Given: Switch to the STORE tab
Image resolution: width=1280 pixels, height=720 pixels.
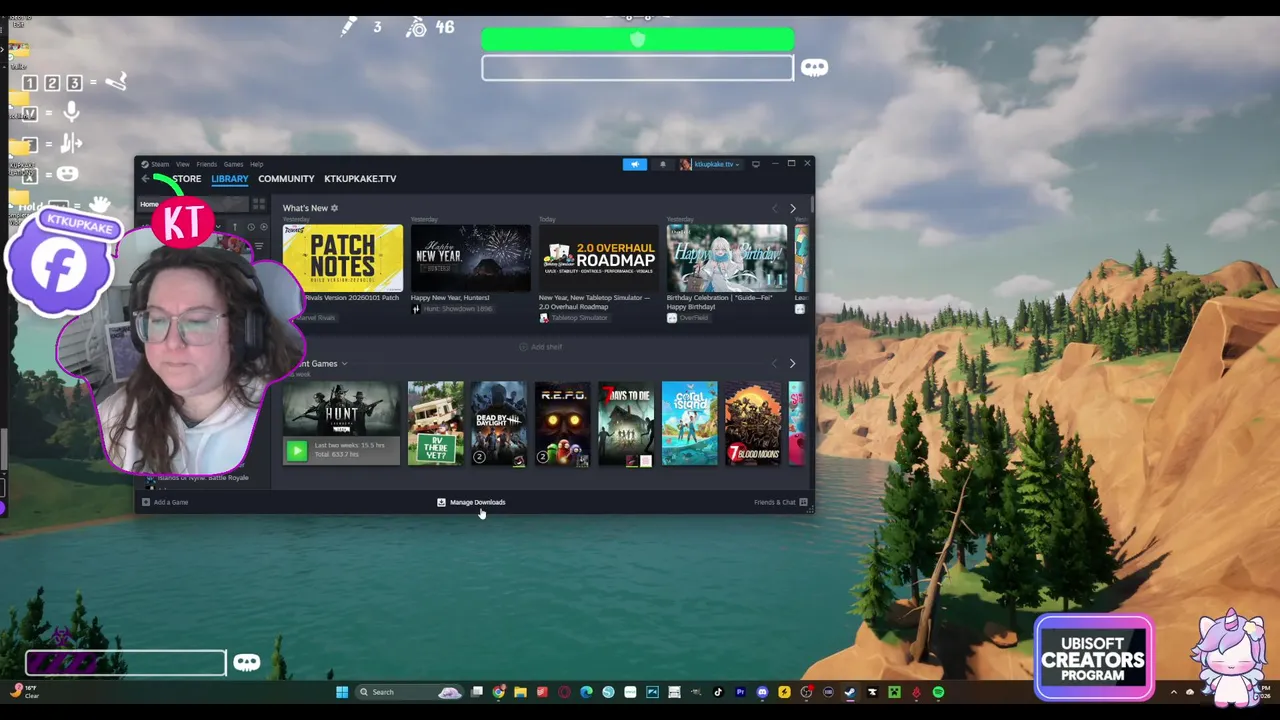Looking at the screenshot, I should tap(186, 179).
